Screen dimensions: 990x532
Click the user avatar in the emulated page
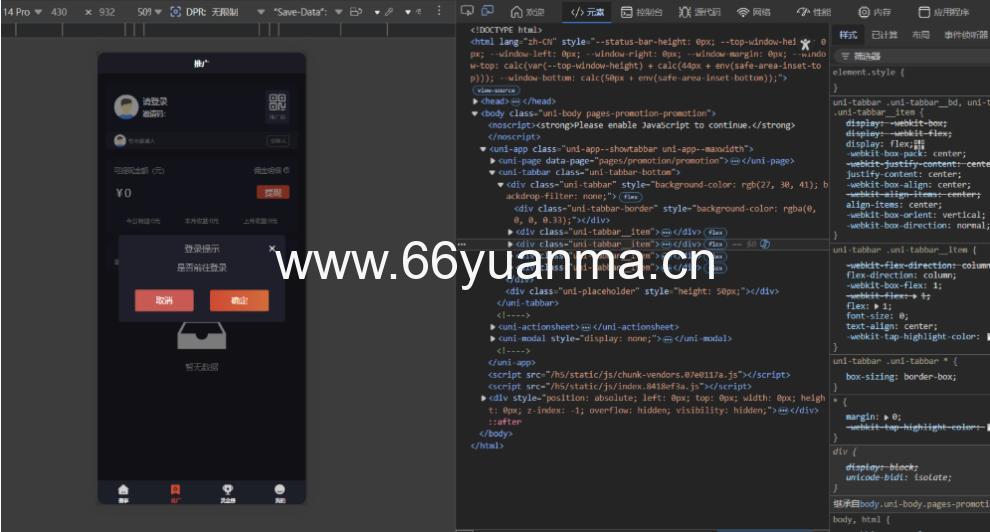coord(126,107)
